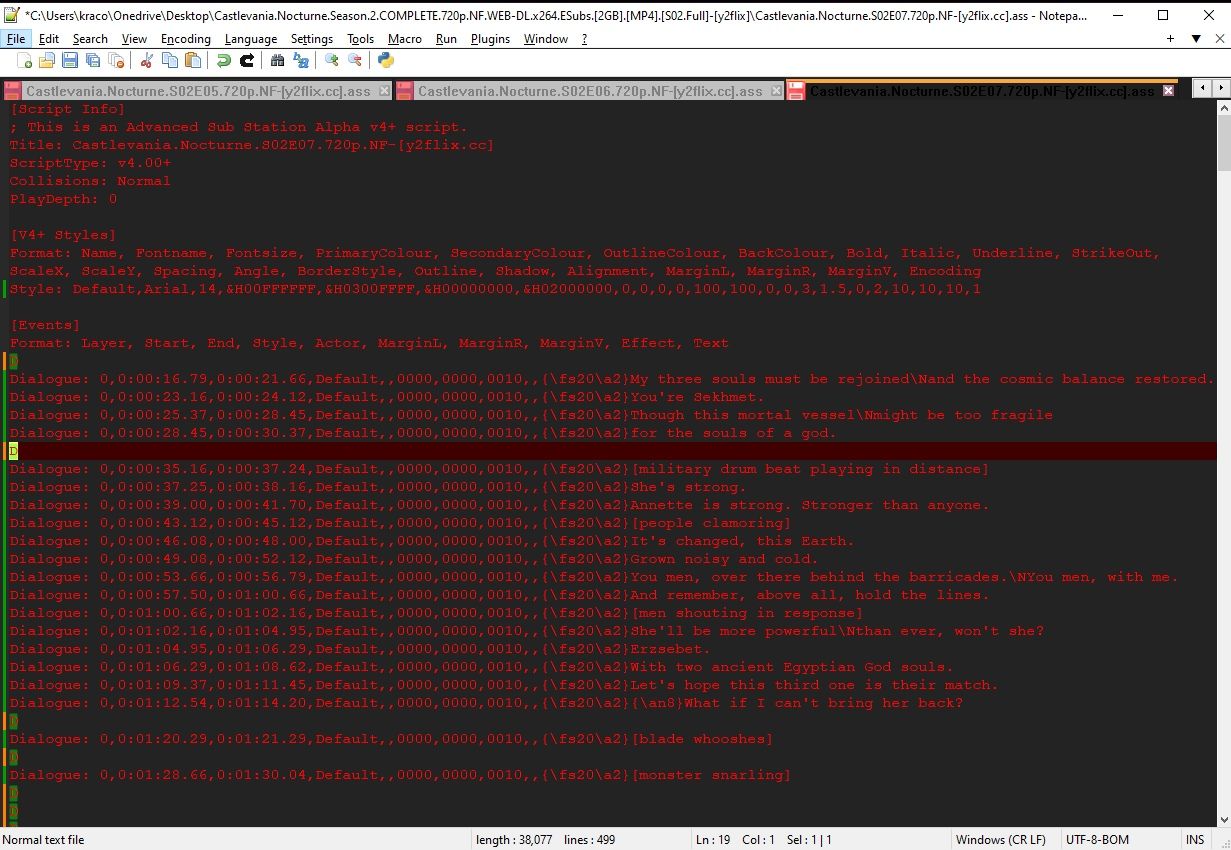Open the black triangle tab list dropdown

tap(1195, 38)
